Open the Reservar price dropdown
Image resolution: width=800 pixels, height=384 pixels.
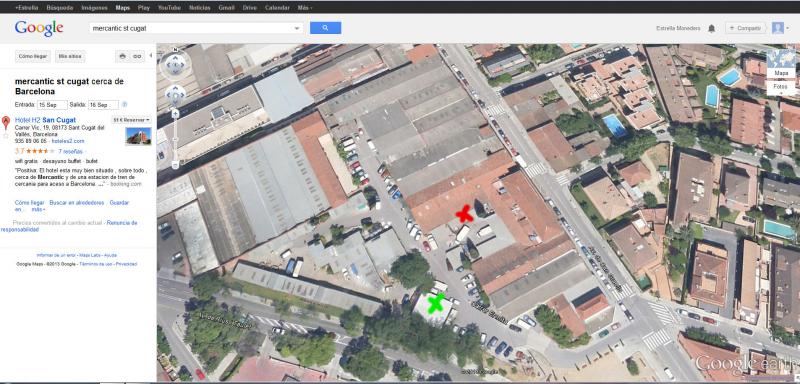pyautogui.click(x=132, y=120)
